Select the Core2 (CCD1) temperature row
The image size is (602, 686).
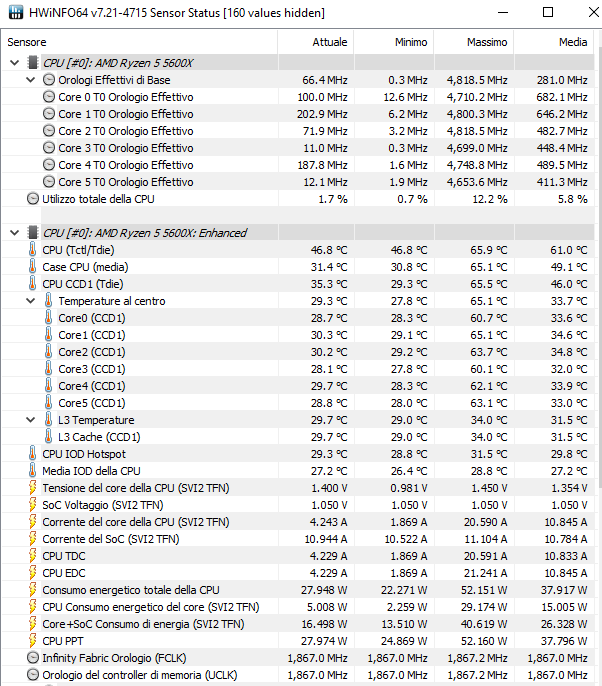[298, 352]
